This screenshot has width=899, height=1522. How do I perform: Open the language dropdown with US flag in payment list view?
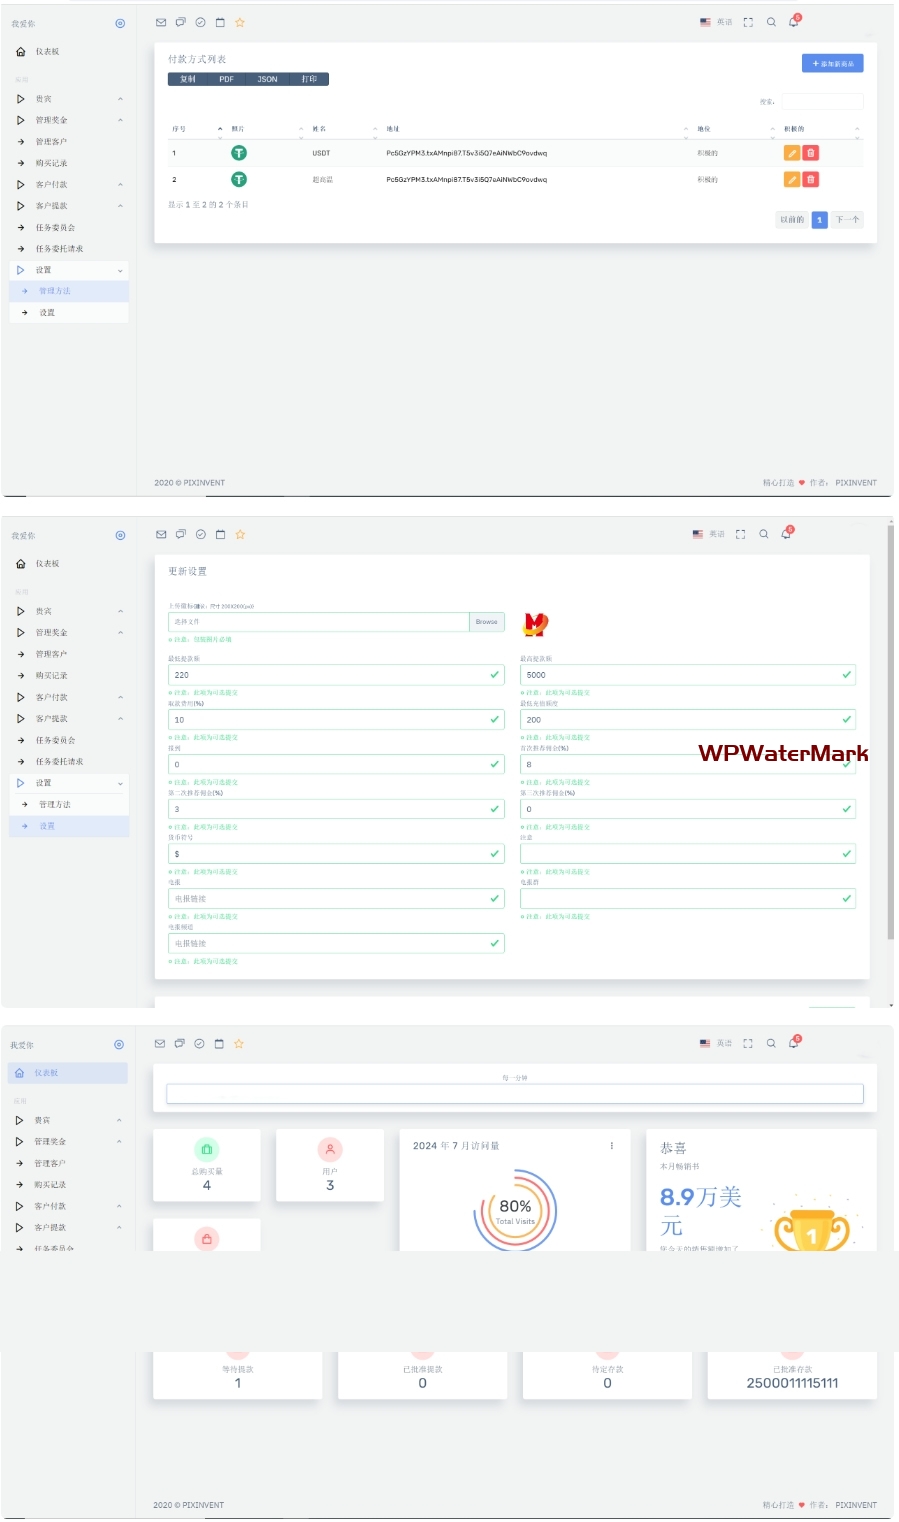pos(716,22)
